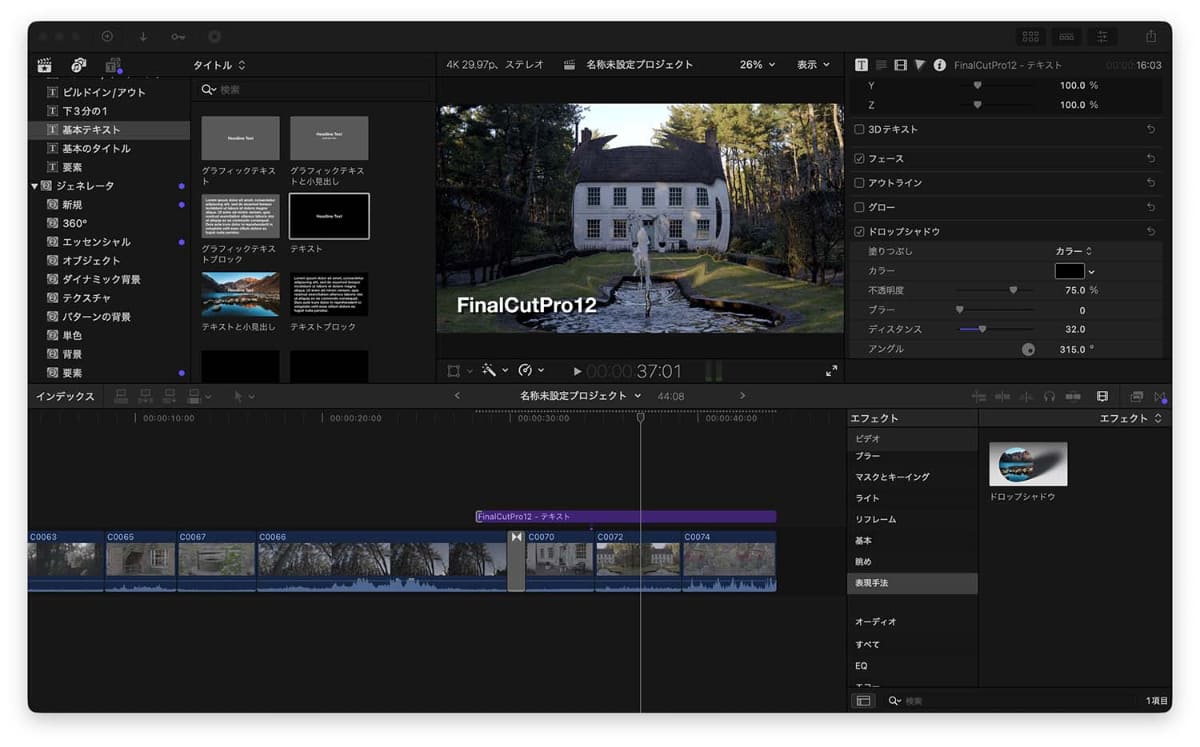Toggle the inspector sliders button in toolbar
The width and height of the screenshot is (1200, 747).
pos(1103,37)
